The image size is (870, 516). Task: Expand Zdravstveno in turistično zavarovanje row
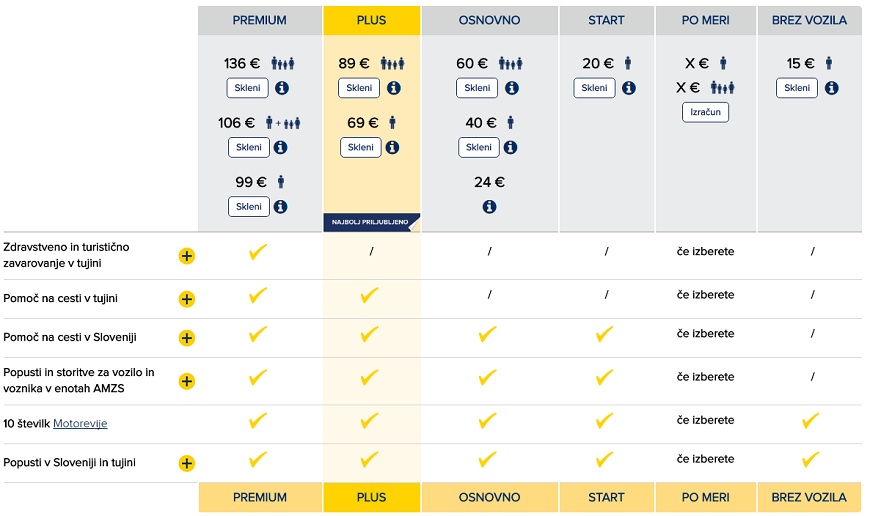tap(186, 256)
